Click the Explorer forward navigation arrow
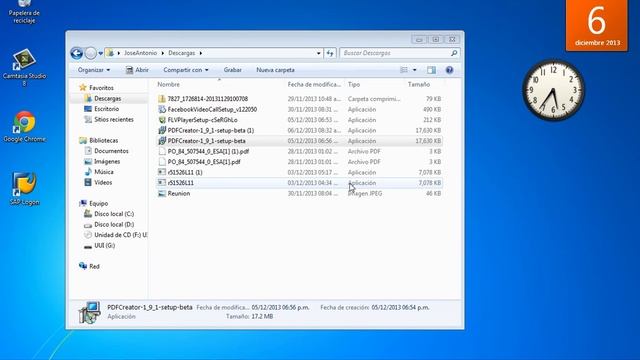 [91, 53]
